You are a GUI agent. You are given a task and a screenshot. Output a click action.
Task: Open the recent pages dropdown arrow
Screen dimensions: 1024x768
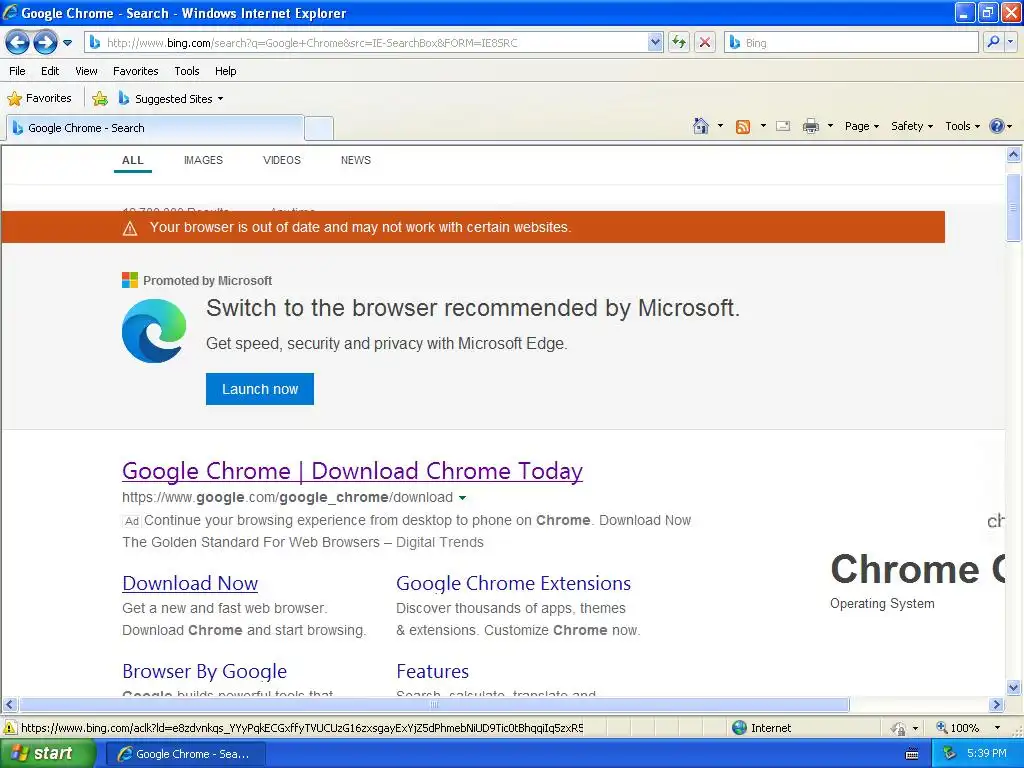coord(67,43)
